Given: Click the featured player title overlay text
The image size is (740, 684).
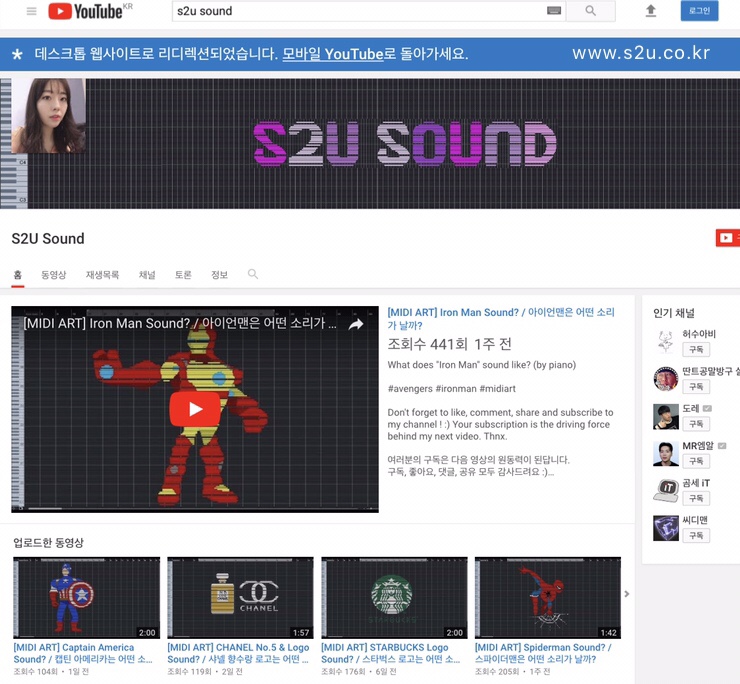Looking at the screenshot, I should (180, 323).
